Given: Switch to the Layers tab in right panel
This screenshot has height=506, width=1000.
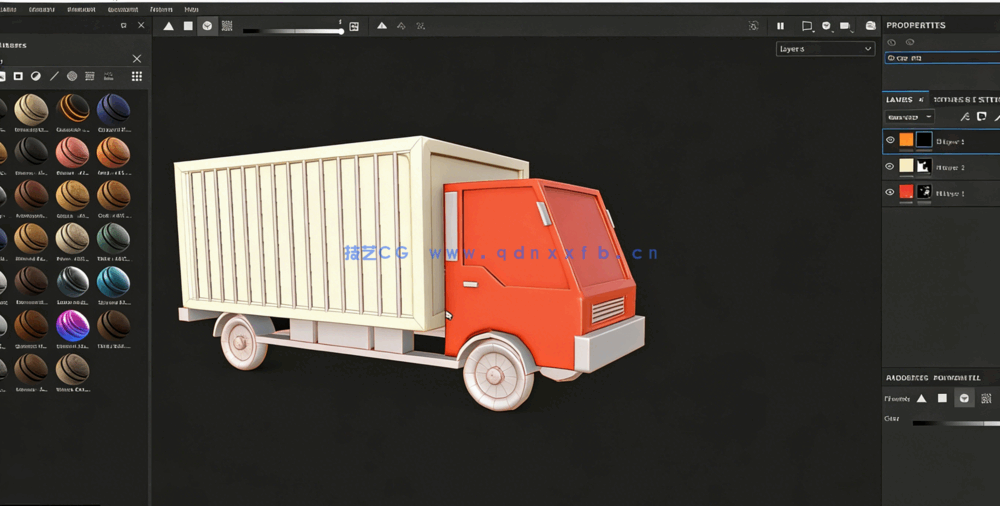Looking at the screenshot, I should pos(899,100).
